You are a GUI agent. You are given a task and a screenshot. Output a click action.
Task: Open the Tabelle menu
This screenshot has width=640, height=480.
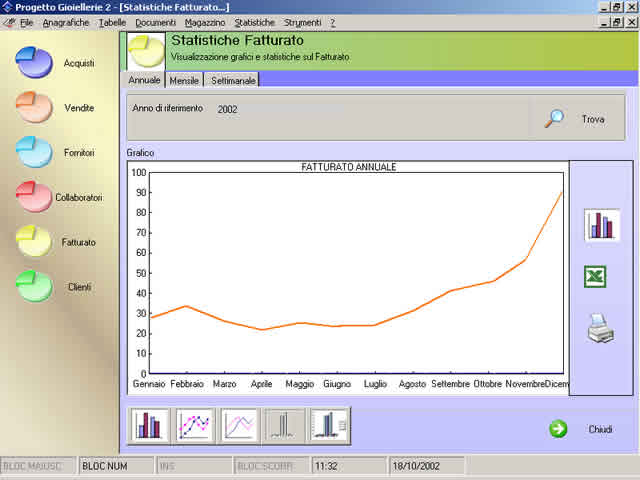[x=112, y=23]
